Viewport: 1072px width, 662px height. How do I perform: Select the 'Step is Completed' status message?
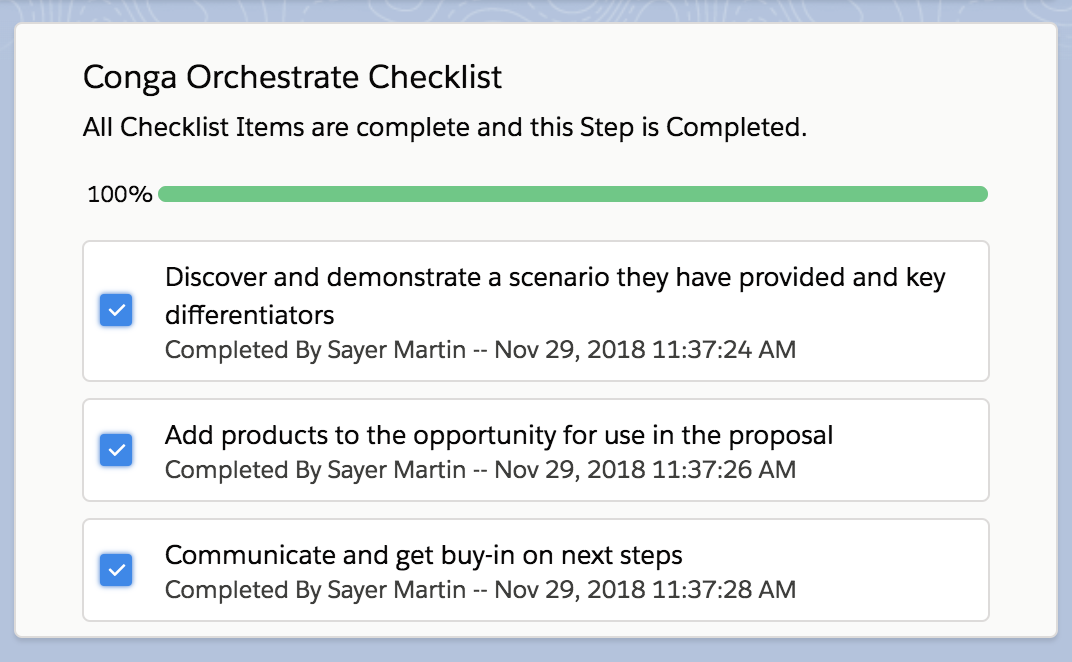[446, 128]
